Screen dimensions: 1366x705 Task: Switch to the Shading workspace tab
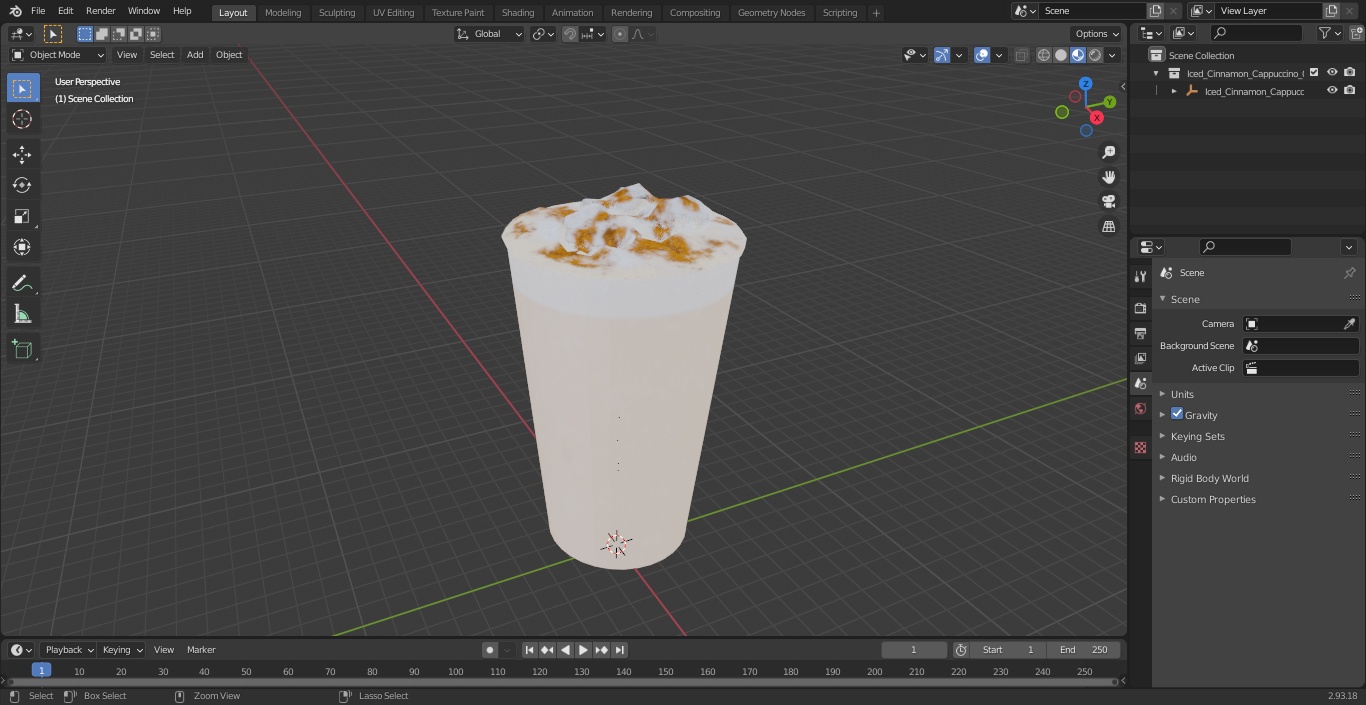(518, 13)
